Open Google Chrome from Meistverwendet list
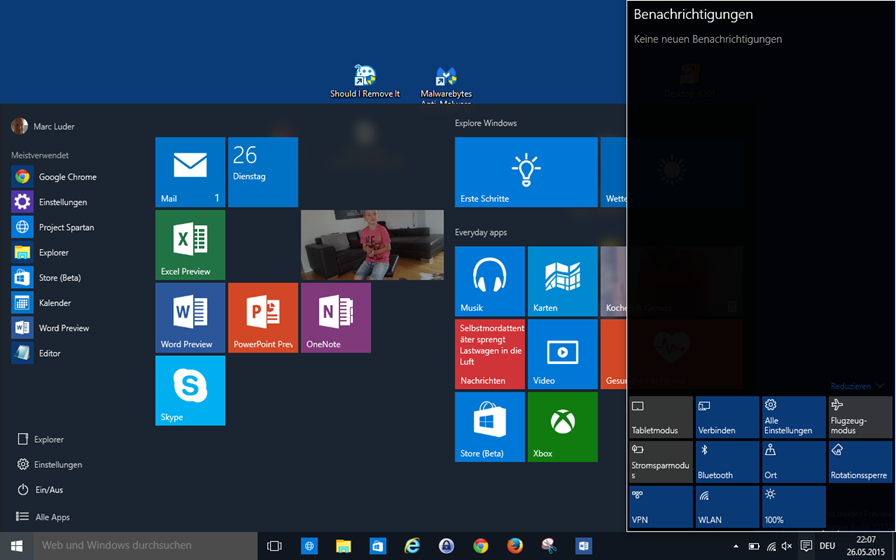The width and height of the screenshot is (896, 560). tap(67, 177)
